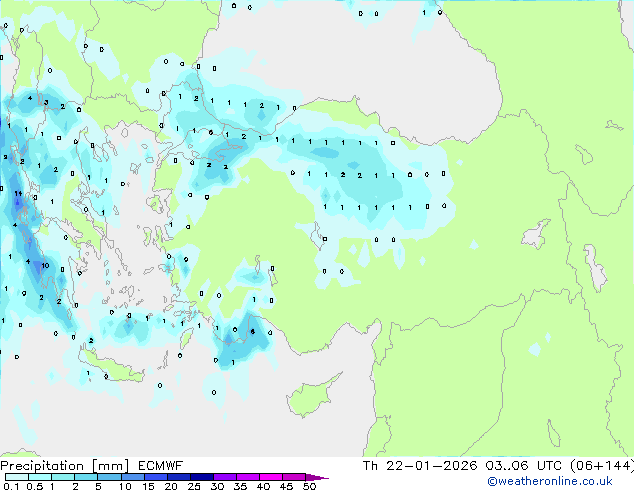Click the 20 to 25 mm legend swatch
The height and width of the screenshot is (490, 634).
pyautogui.click(x=179, y=477)
